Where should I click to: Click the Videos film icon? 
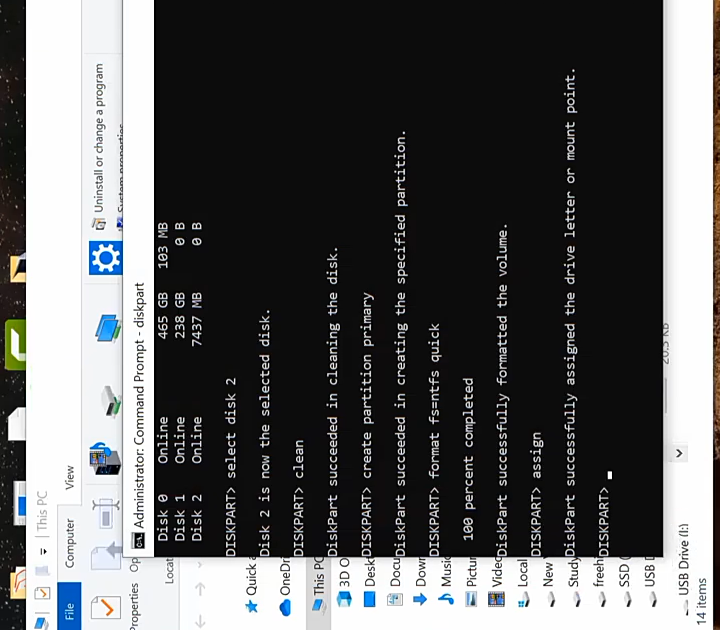496,599
